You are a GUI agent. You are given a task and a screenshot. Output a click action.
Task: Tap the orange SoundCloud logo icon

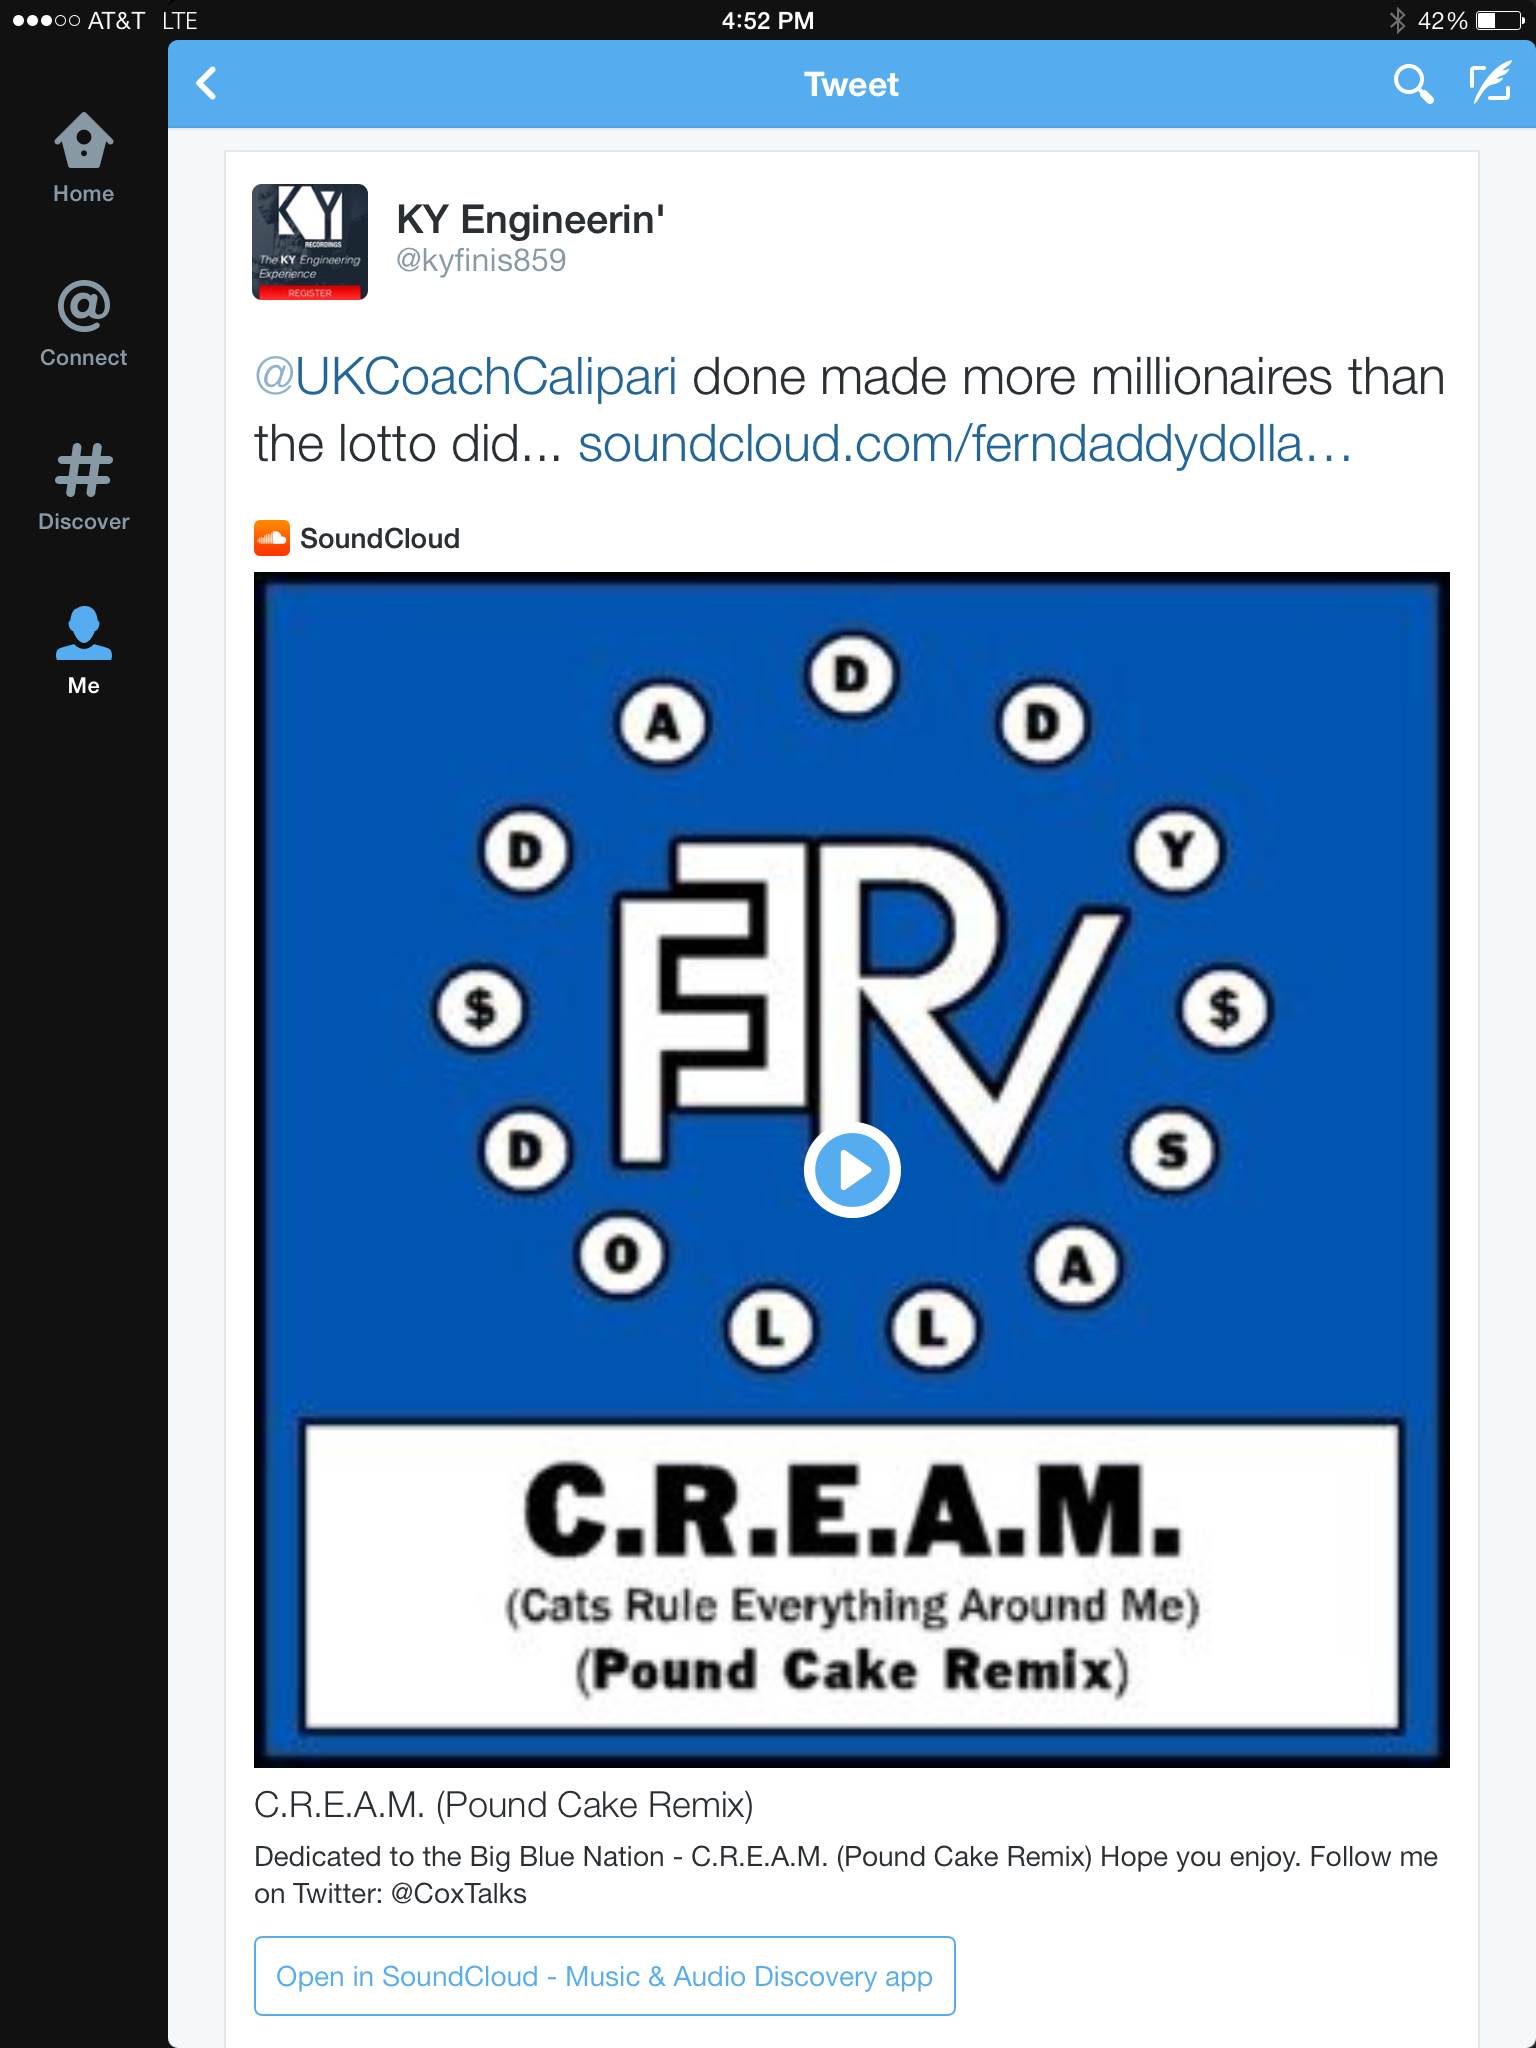coord(272,538)
